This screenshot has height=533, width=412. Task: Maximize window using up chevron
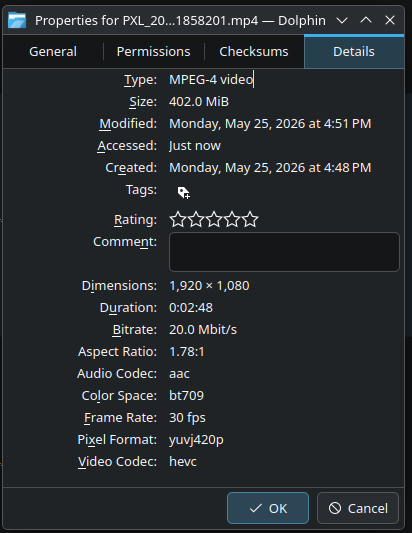click(x=366, y=20)
